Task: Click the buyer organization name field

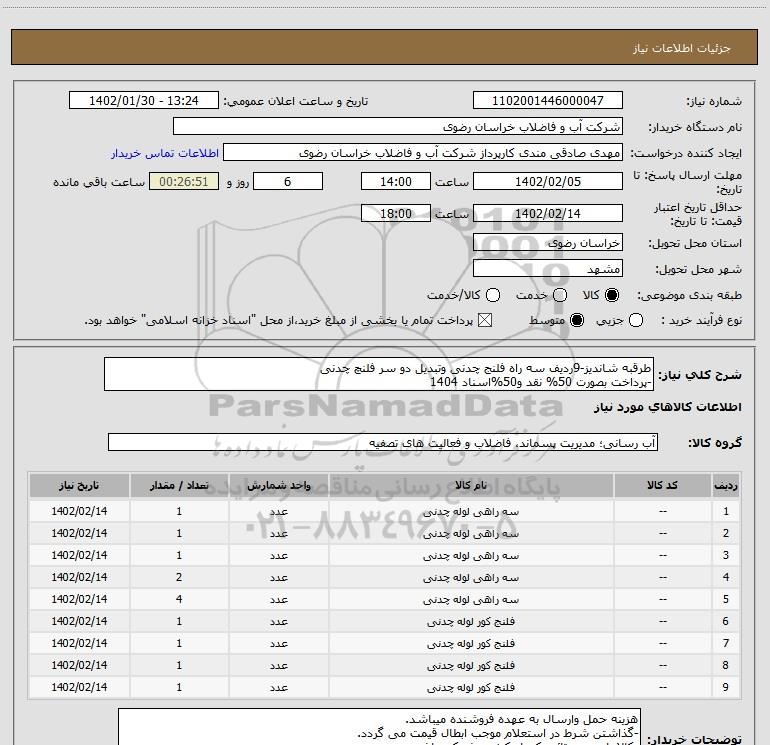Action: pos(398,126)
